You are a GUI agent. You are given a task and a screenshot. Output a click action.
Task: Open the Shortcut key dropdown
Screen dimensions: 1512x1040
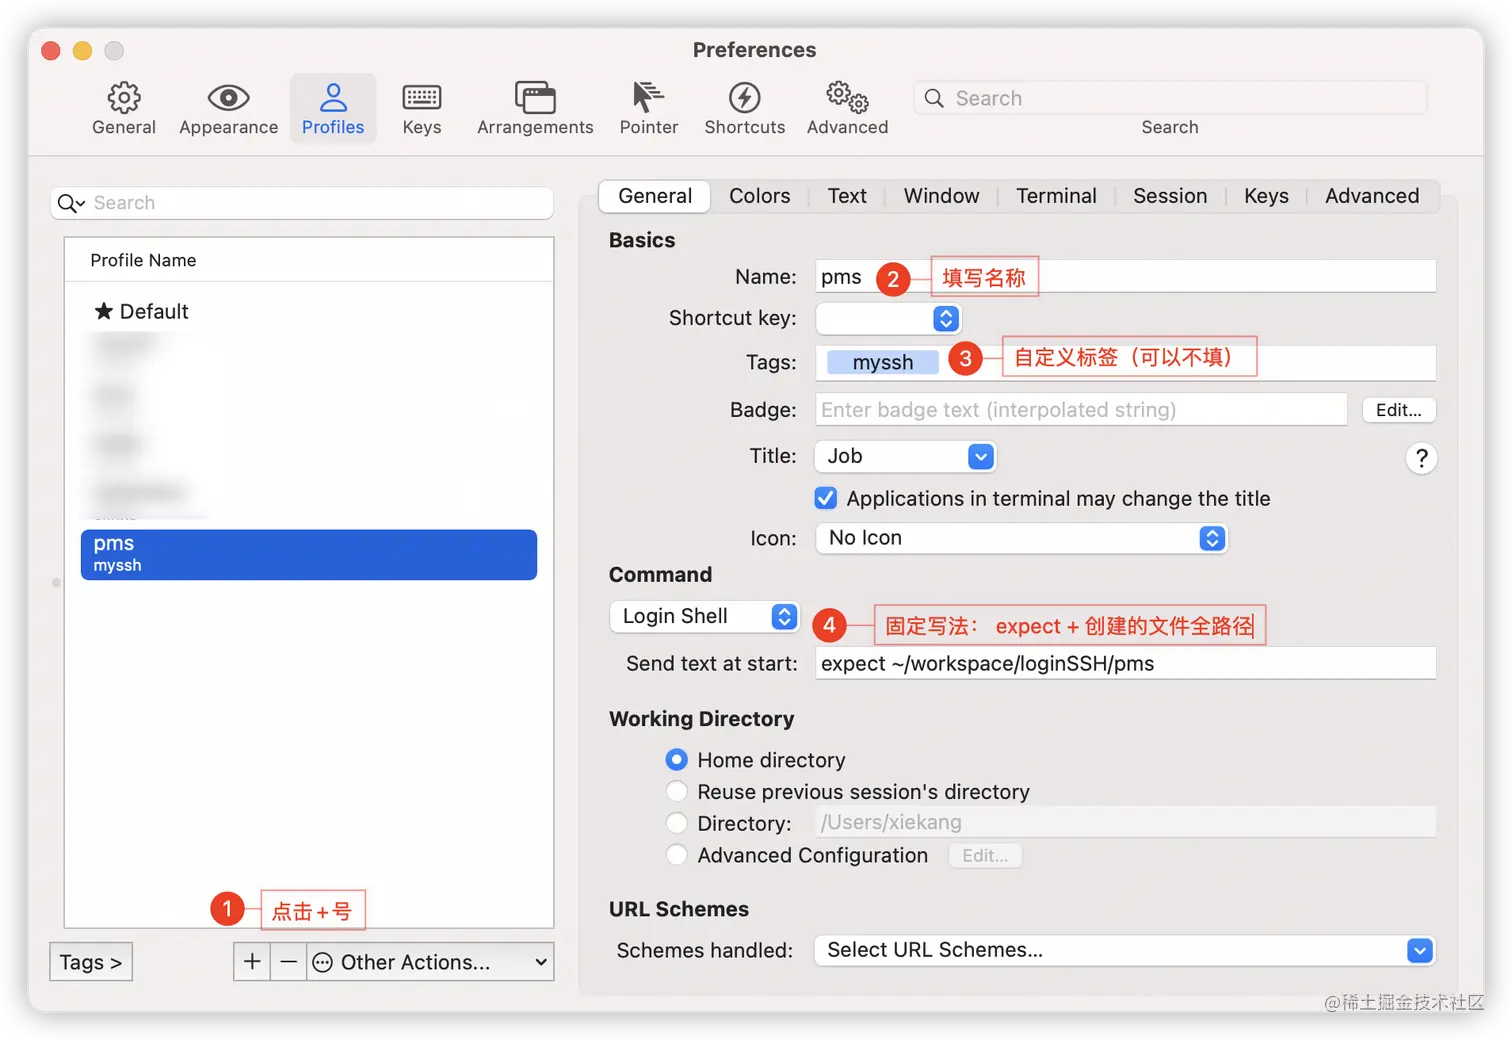click(888, 319)
